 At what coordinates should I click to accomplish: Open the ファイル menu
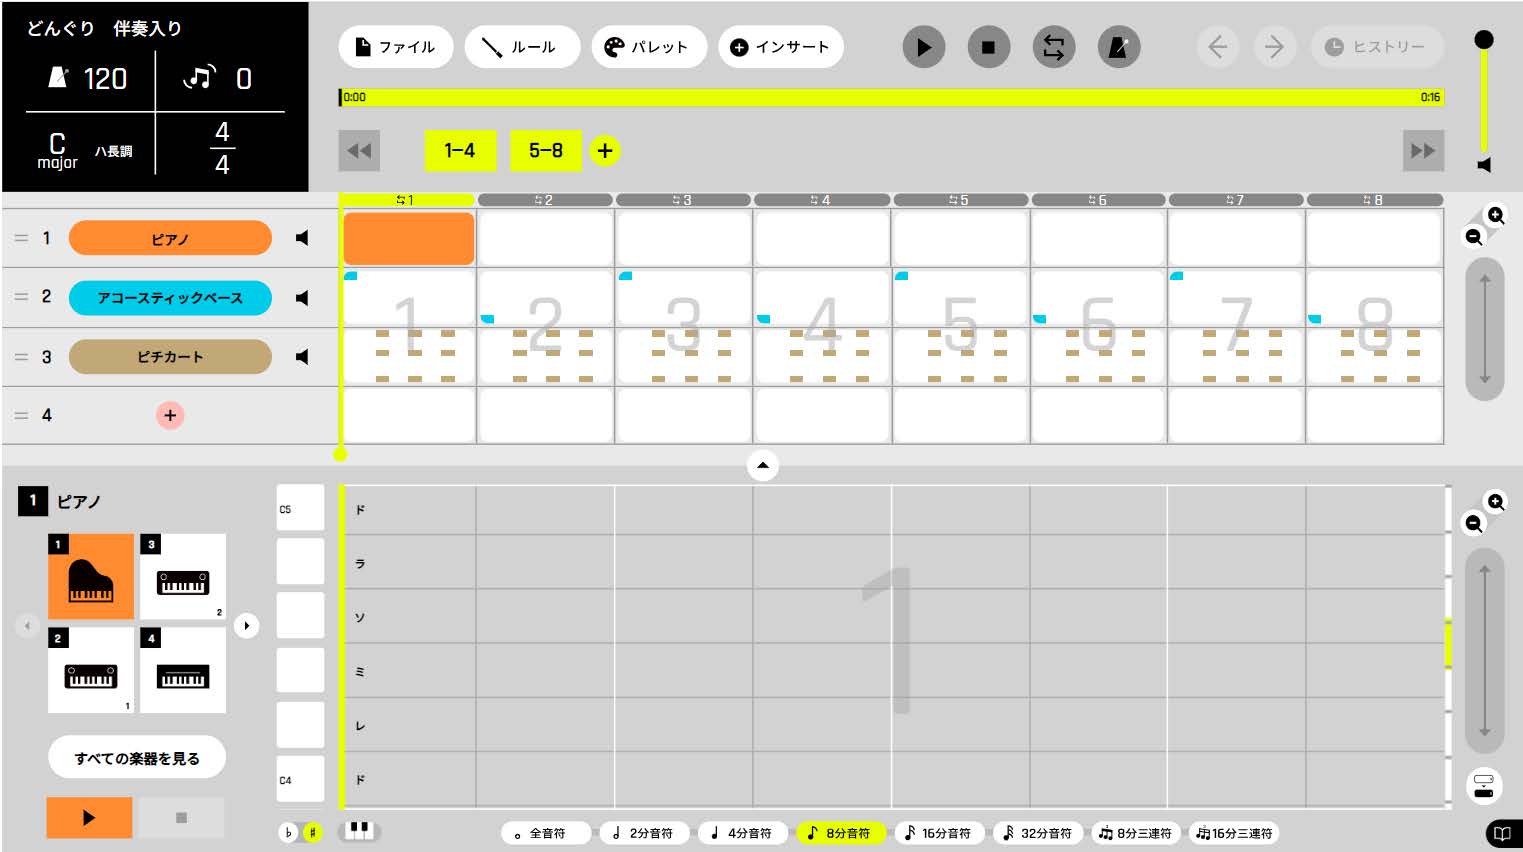pos(396,47)
